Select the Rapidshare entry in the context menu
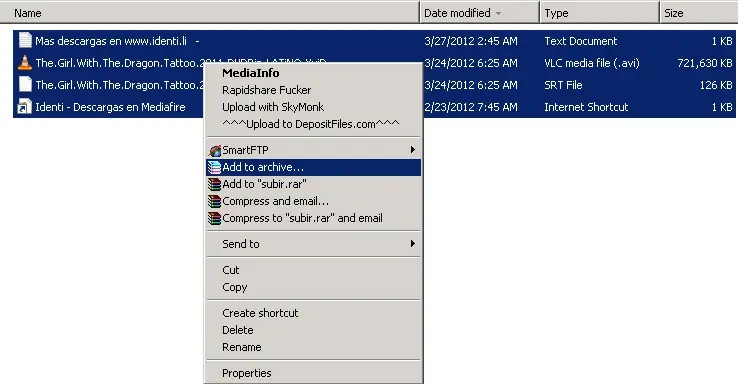The height and width of the screenshot is (384, 739). [313, 90]
